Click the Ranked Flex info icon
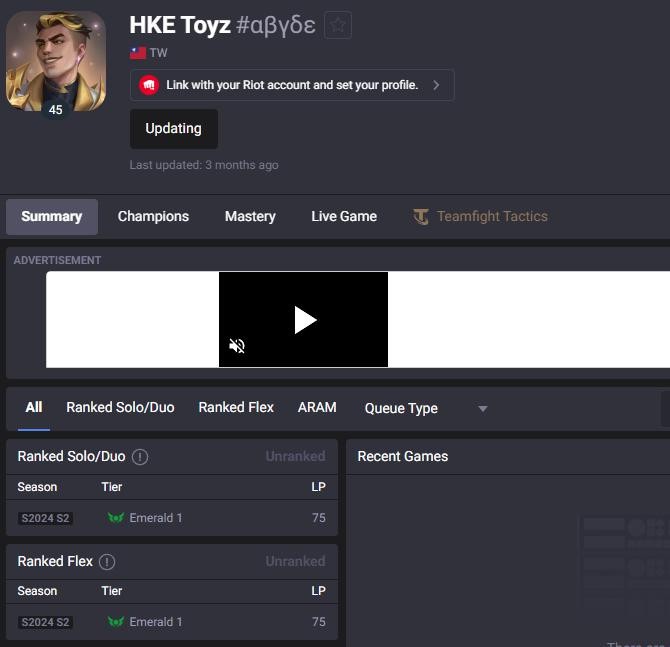The width and height of the screenshot is (670, 647). pyautogui.click(x=107, y=562)
